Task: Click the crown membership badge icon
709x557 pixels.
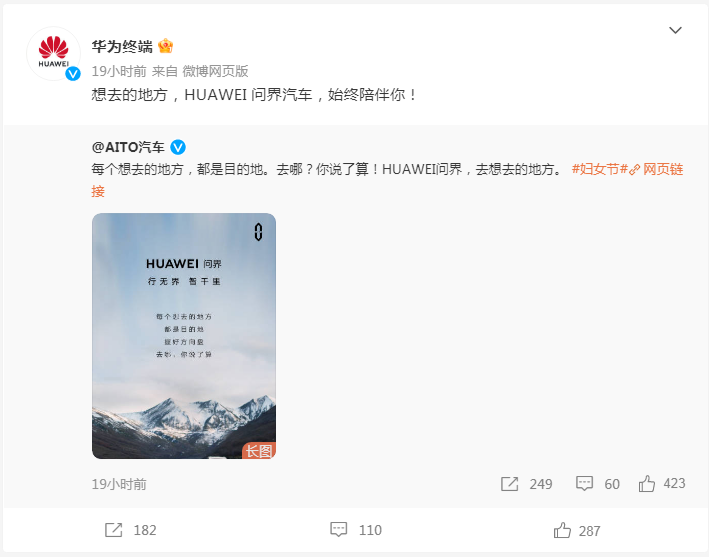Action: coord(165,46)
